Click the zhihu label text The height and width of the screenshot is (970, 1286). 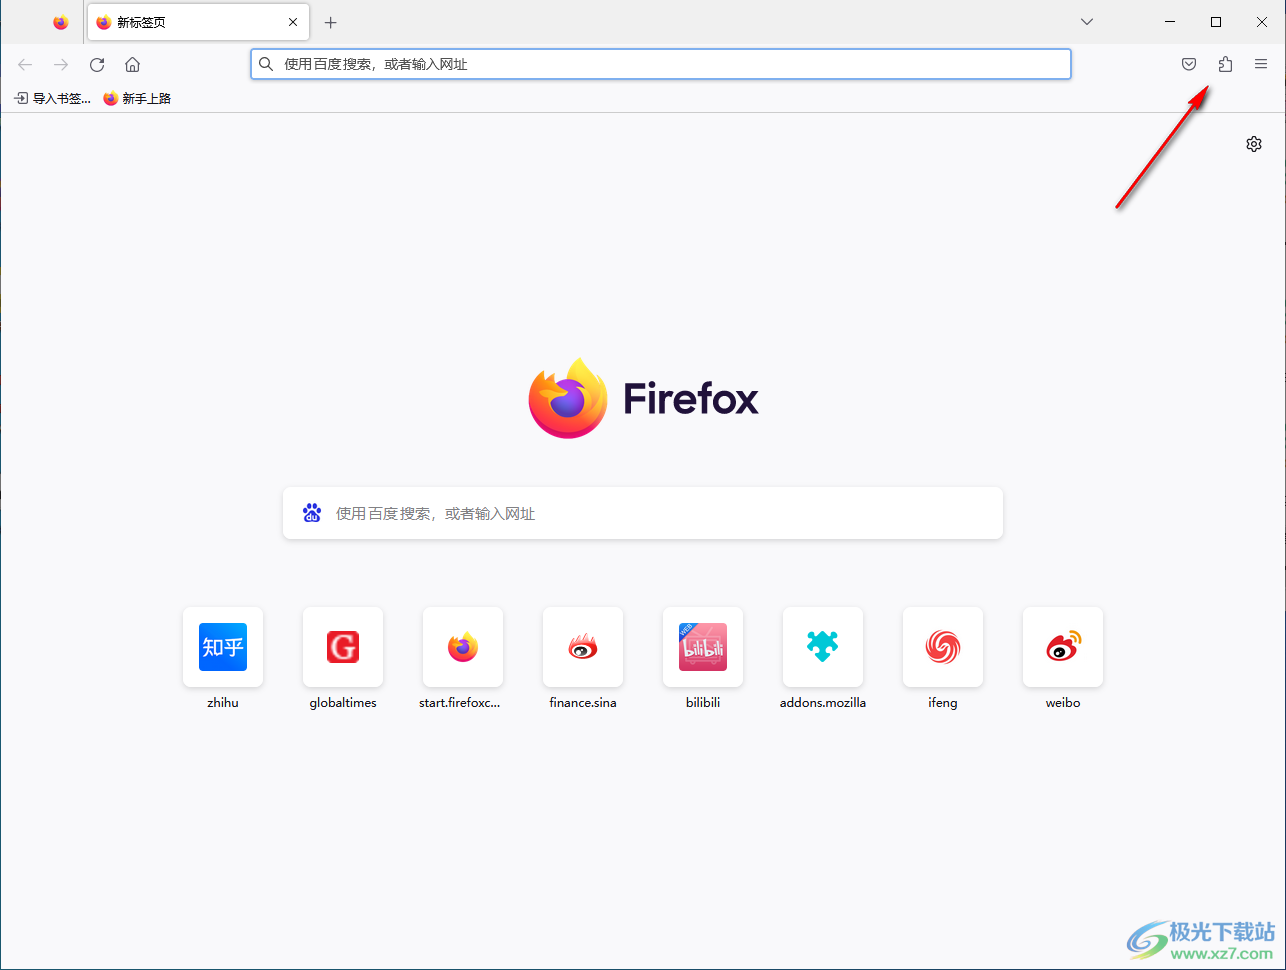point(223,703)
